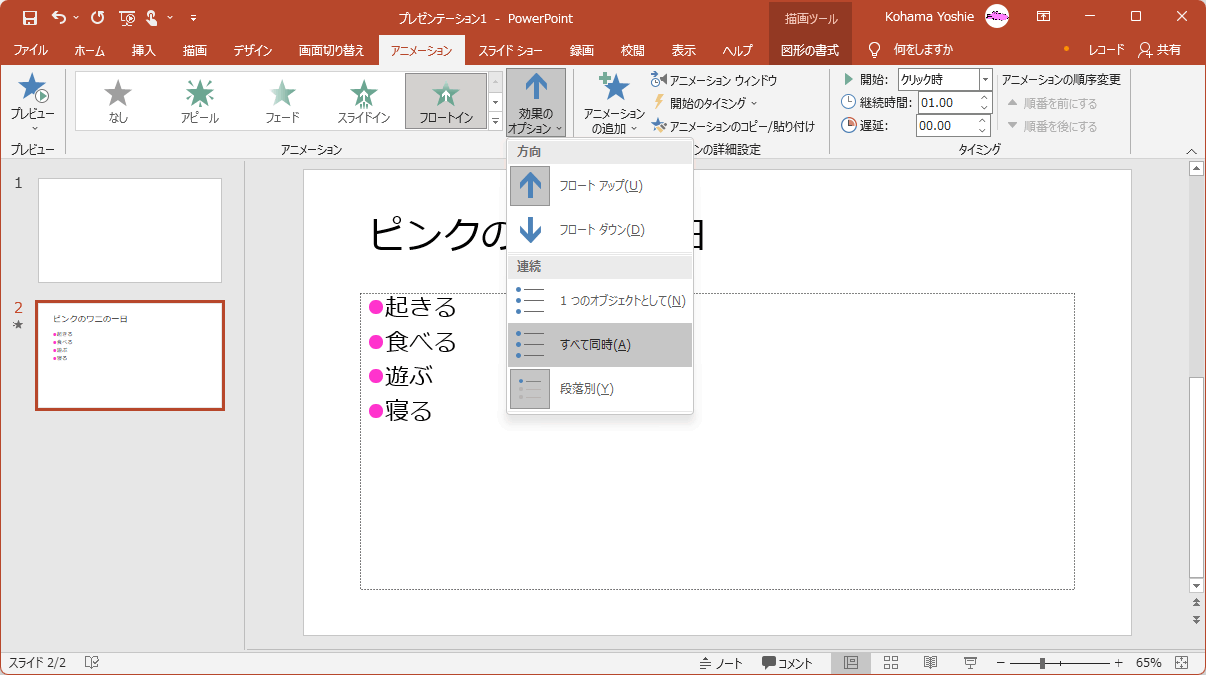This screenshot has height=675, width=1206.
Task: Click the zoom slider in status bar
Action: (1042, 663)
